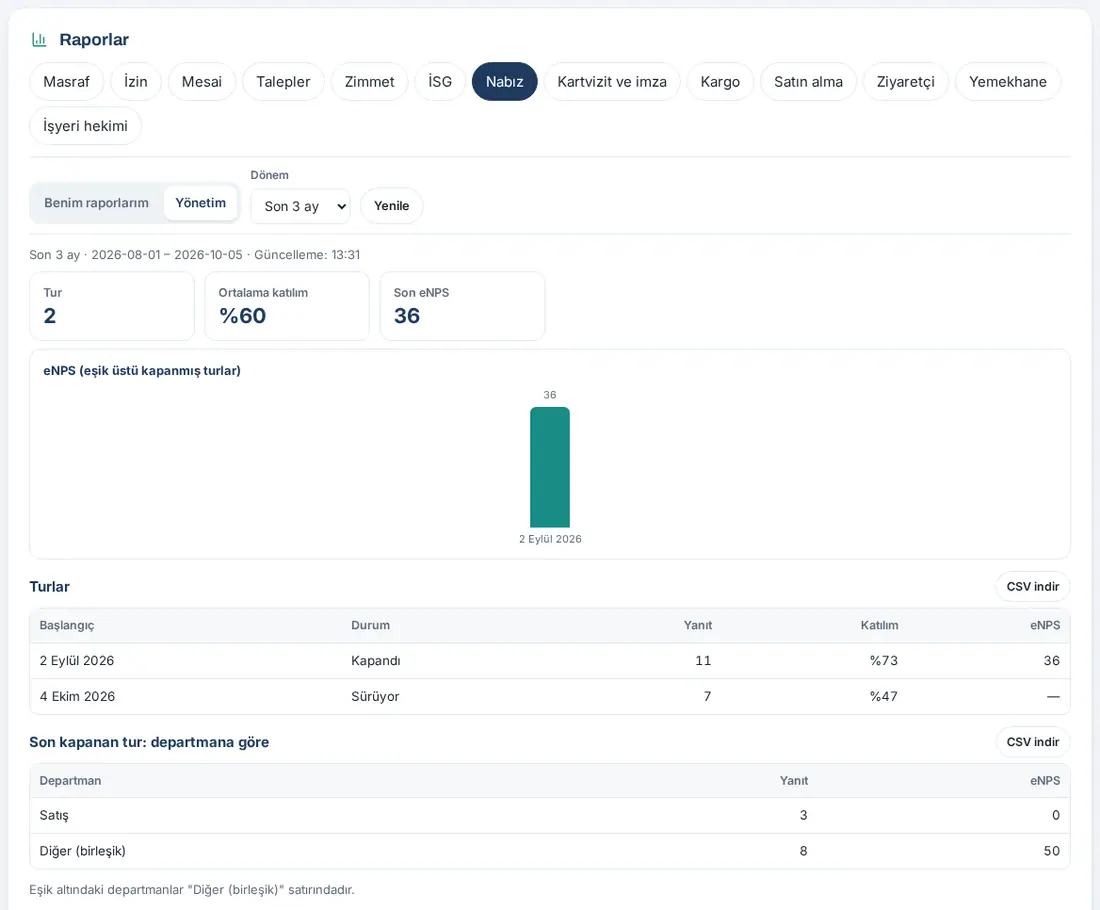Viewport: 1100px width, 910px height.
Task: Click the Diğer (birleşik) department row
Action: 550,851
